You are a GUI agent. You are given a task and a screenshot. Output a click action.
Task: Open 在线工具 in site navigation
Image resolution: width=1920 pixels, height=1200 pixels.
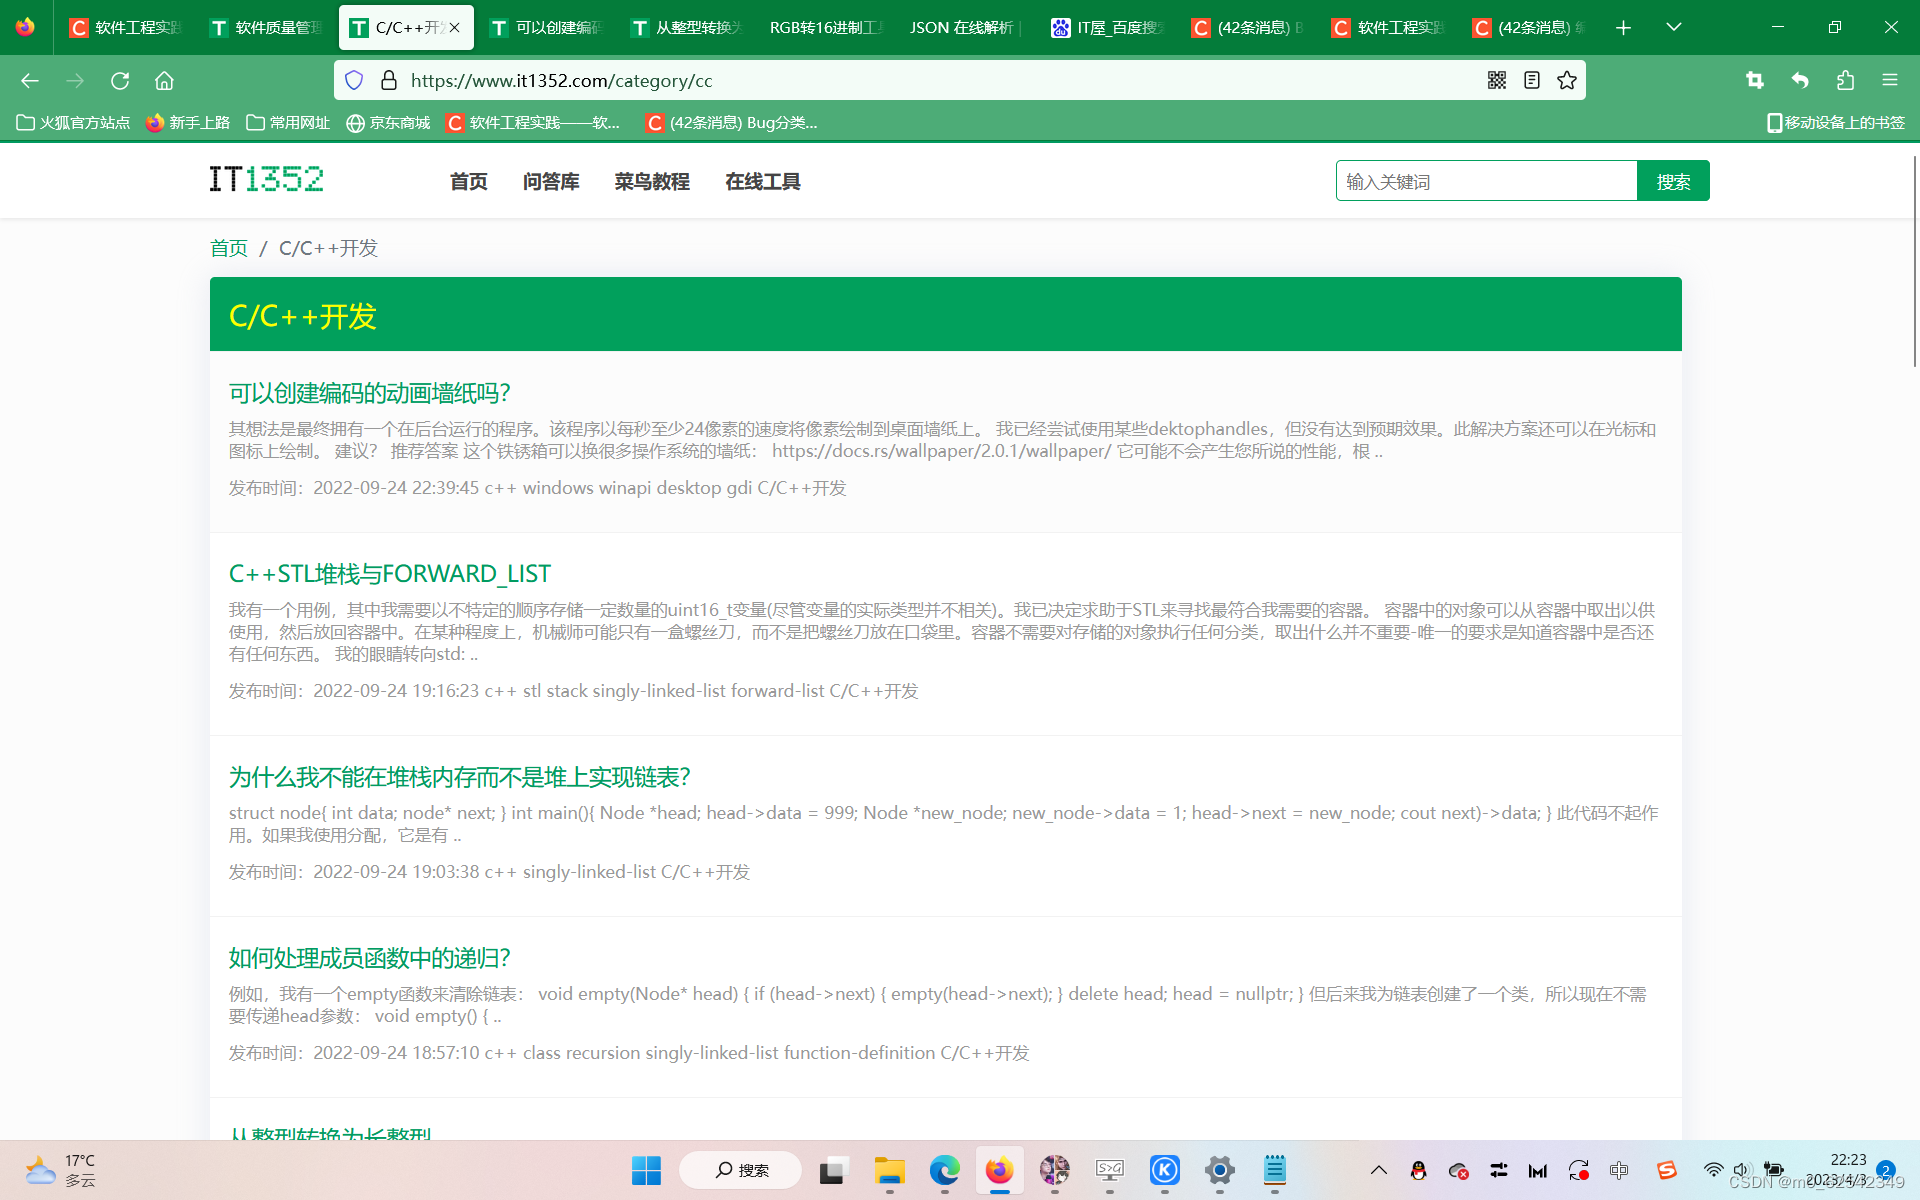tap(762, 181)
